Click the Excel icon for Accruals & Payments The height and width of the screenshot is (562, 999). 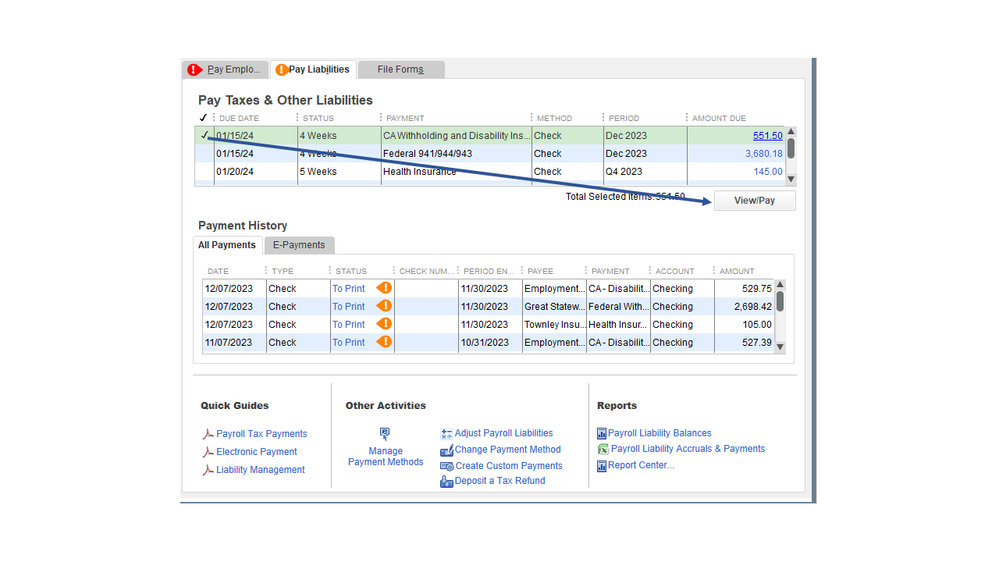point(603,449)
